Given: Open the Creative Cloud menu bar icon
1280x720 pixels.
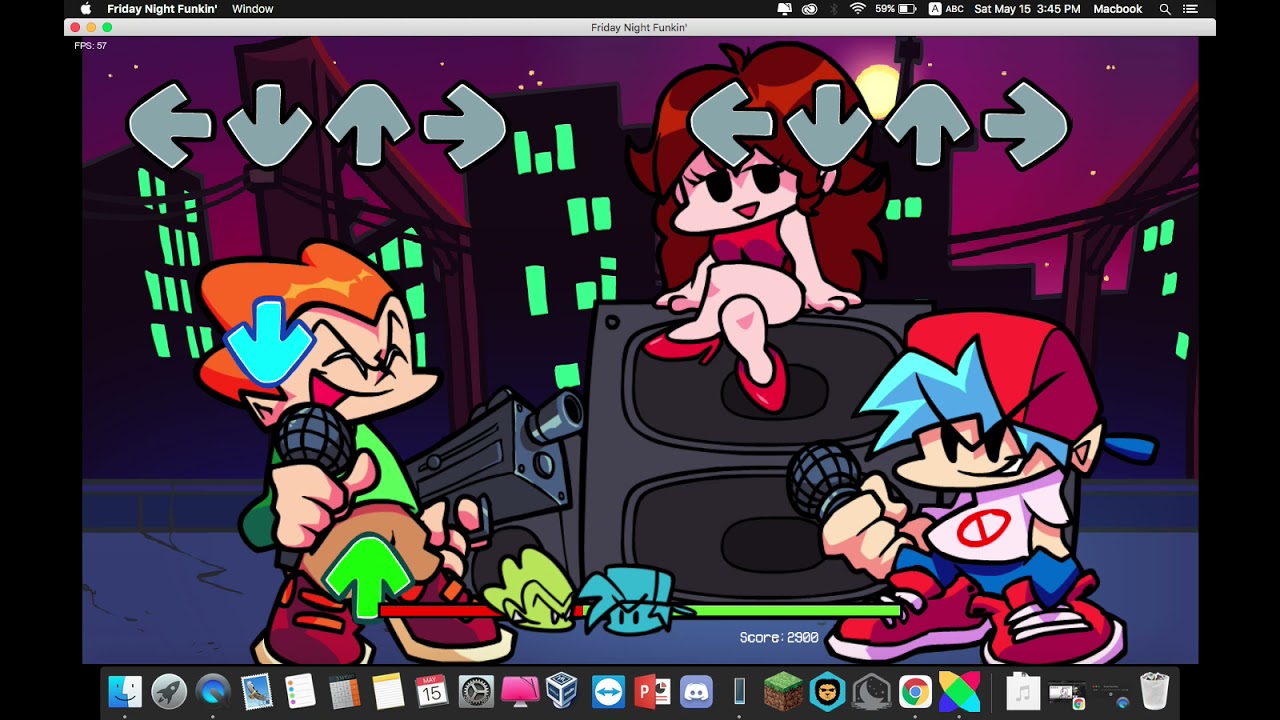Looking at the screenshot, I should click(x=809, y=9).
